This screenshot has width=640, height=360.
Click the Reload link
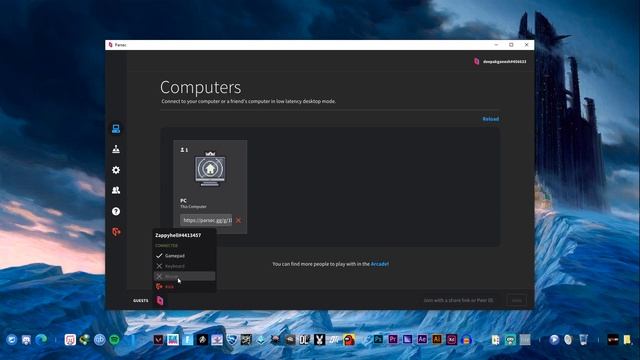coord(491,119)
